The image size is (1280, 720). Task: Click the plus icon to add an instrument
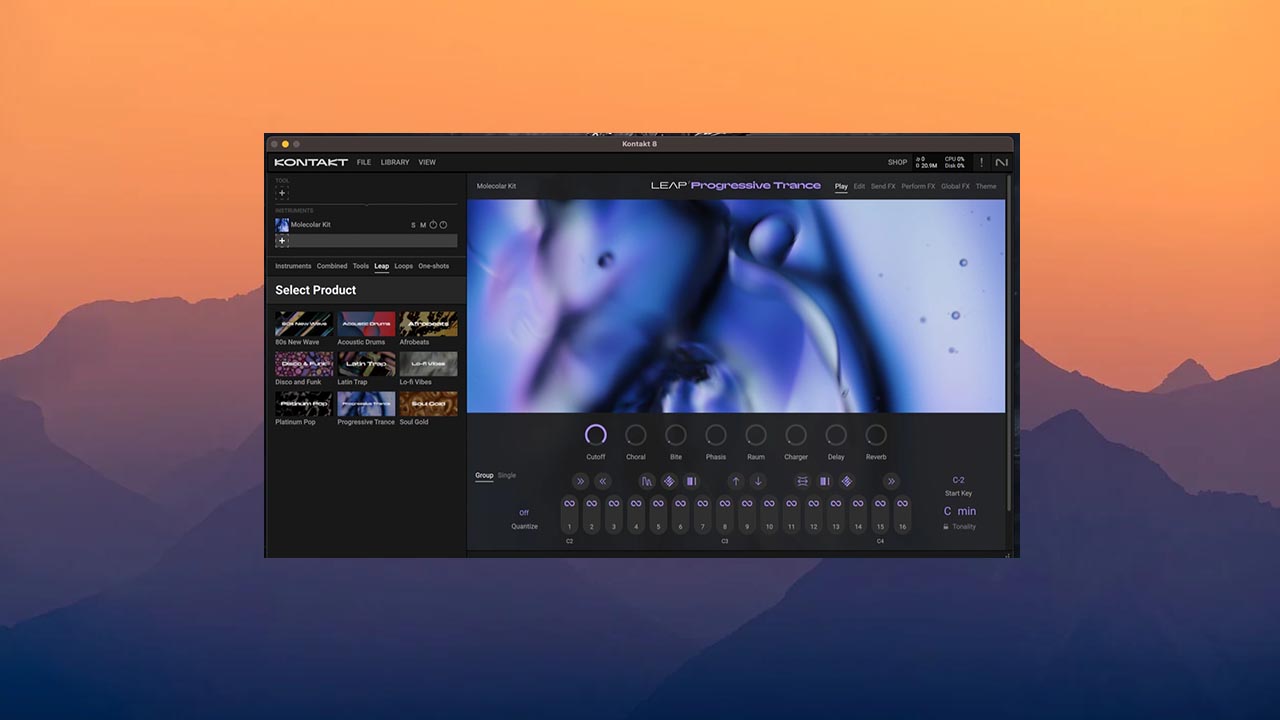coord(282,240)
